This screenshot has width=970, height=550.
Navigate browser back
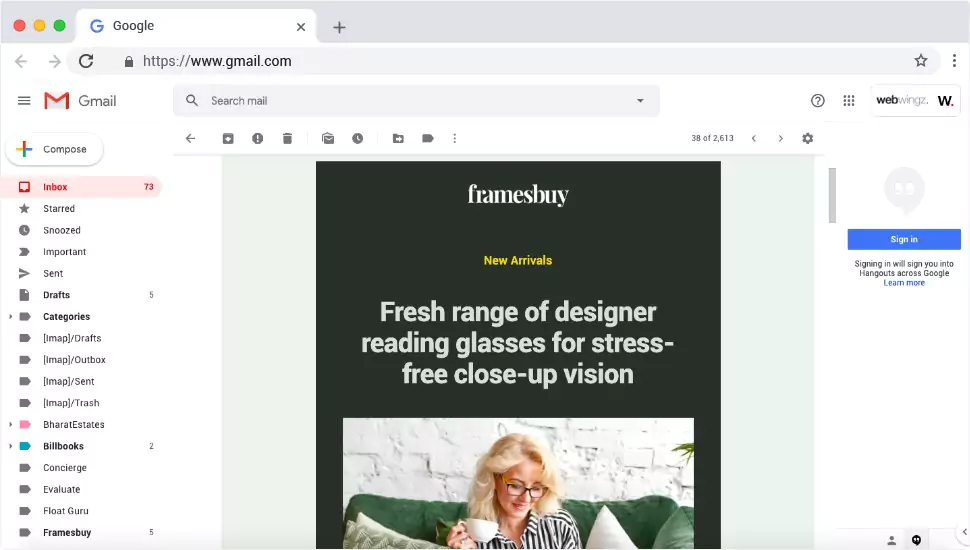tap(21, 61)
